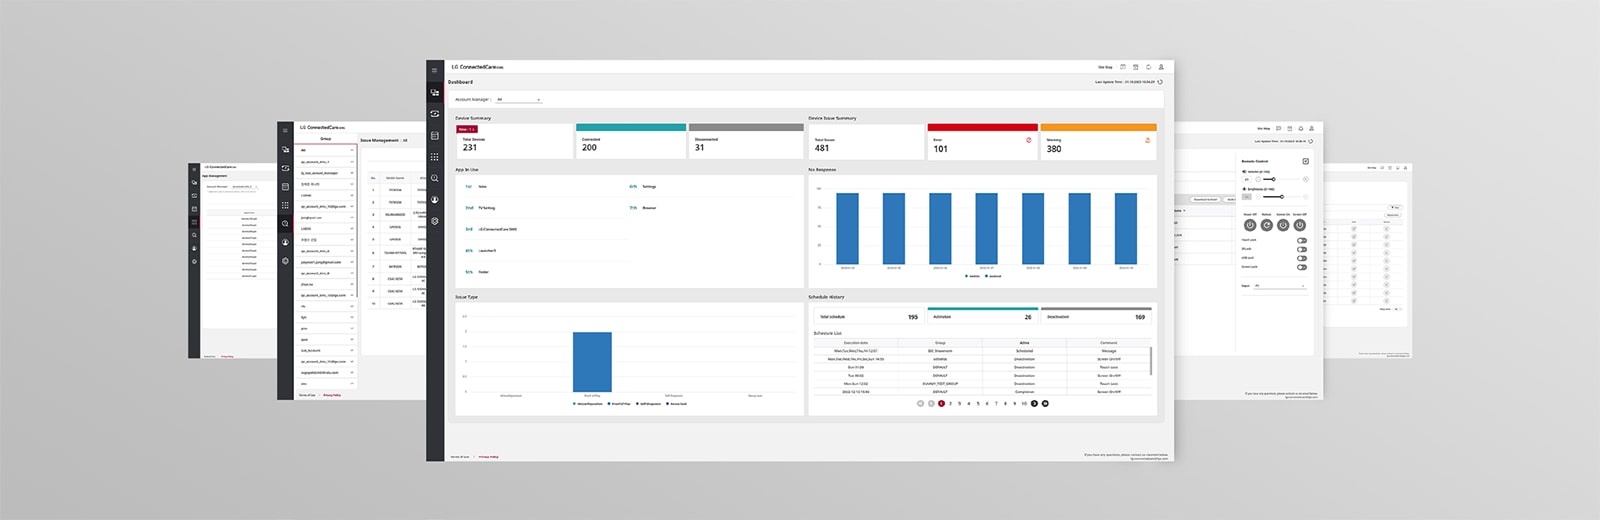Open the Account Manager dropdown set to All
The height and width of the screenshot is (520, 1600).
518,99
